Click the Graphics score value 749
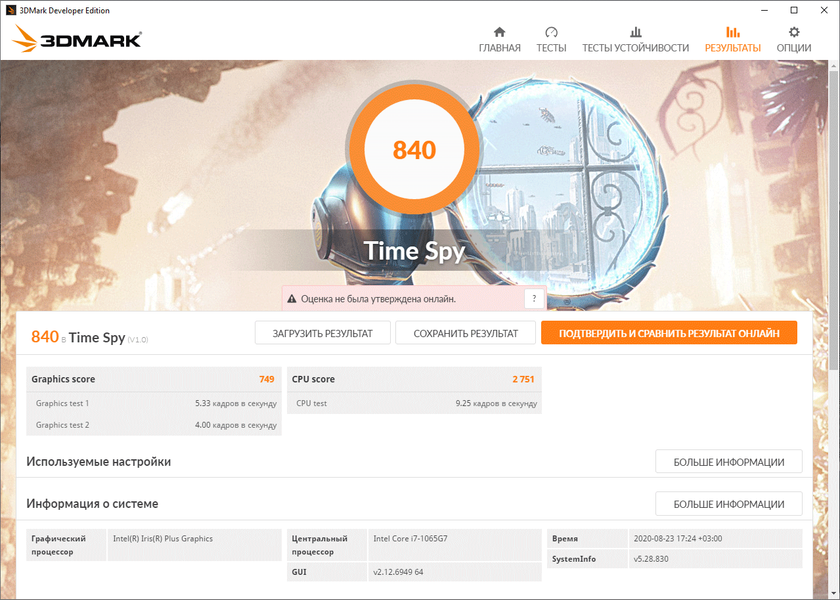This screenshot has width=840, height=600. [266, 379]
